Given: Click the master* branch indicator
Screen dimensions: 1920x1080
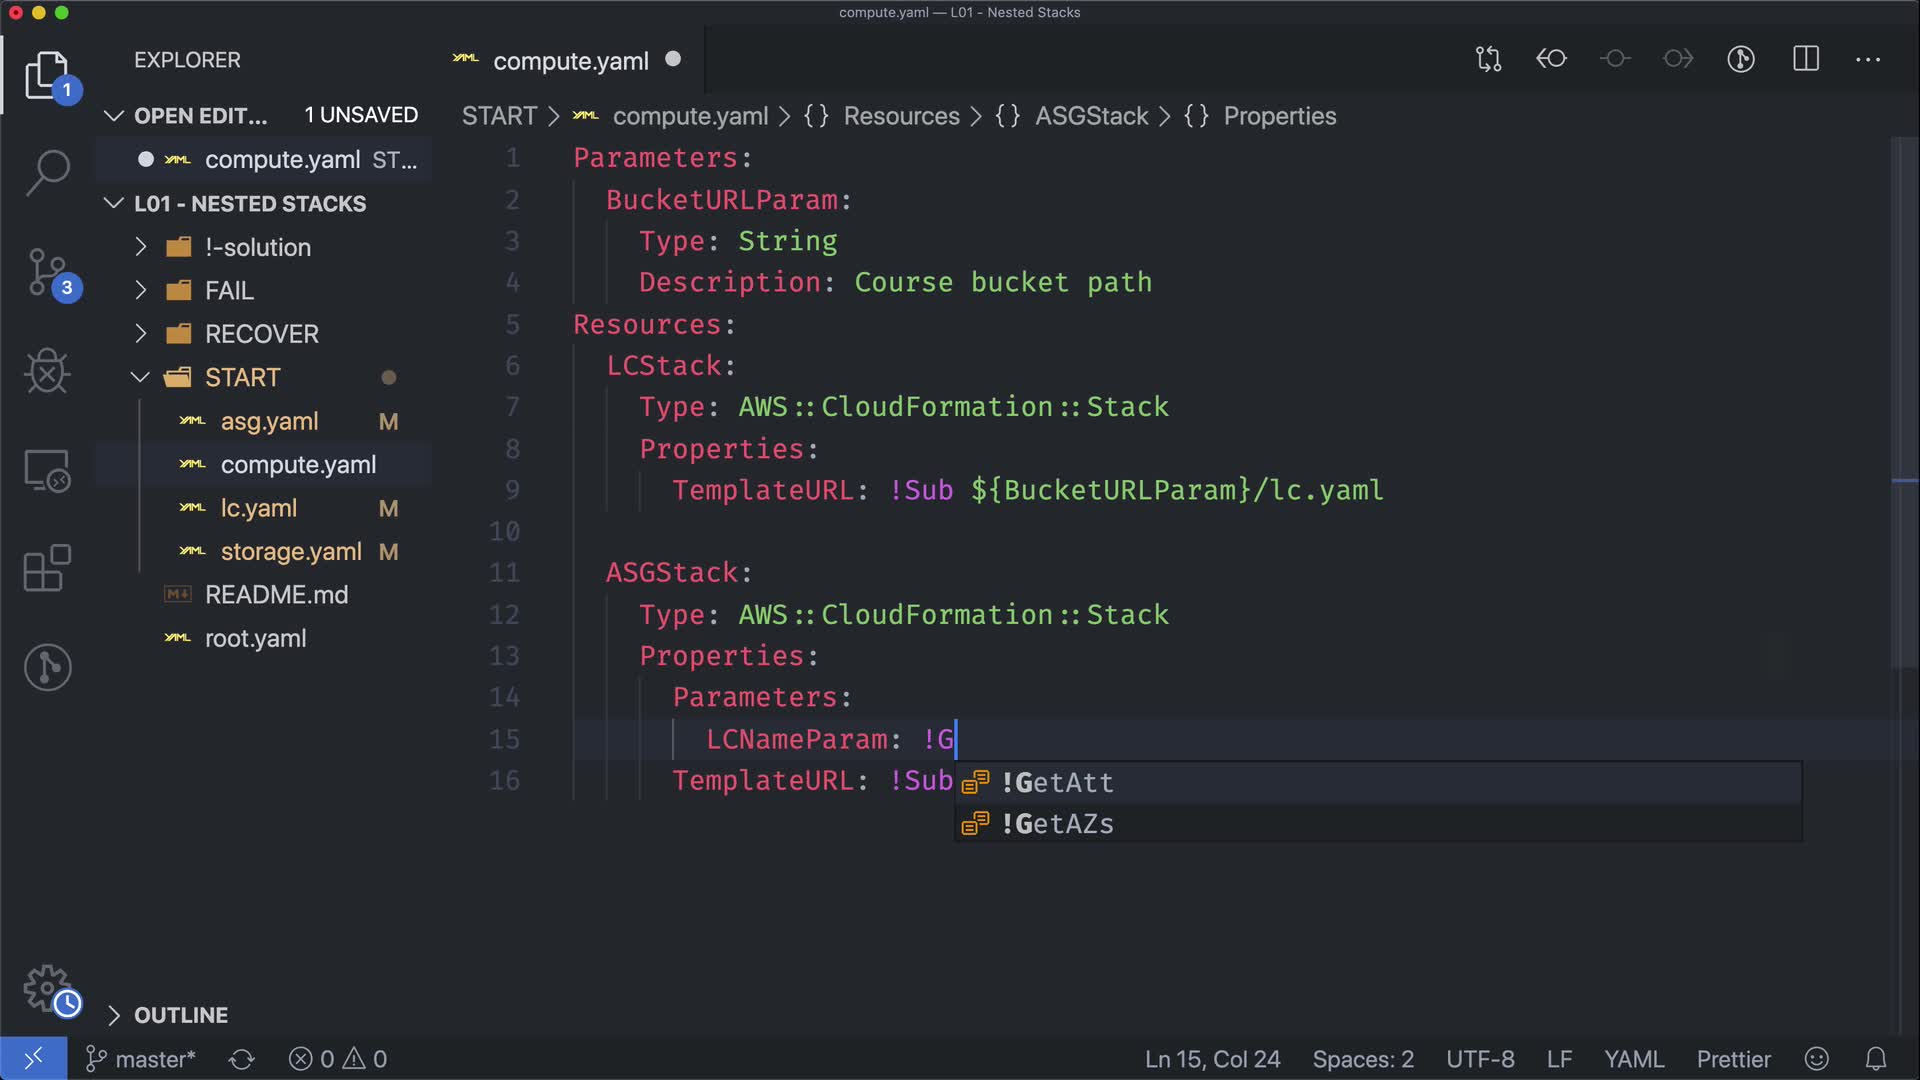Looking at the screenshot, I should pyautogui.click(x=142, y=1059).
